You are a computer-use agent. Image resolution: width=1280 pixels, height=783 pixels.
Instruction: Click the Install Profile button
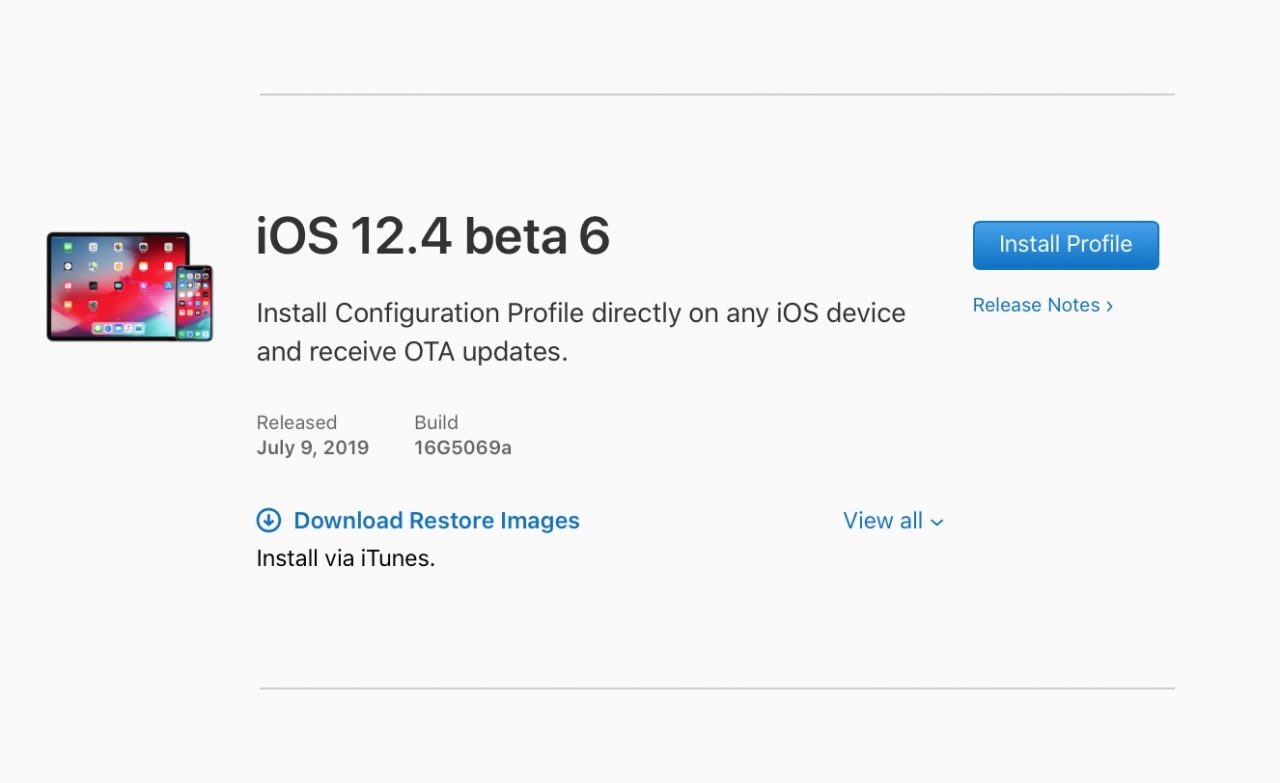click(1065, 245)
